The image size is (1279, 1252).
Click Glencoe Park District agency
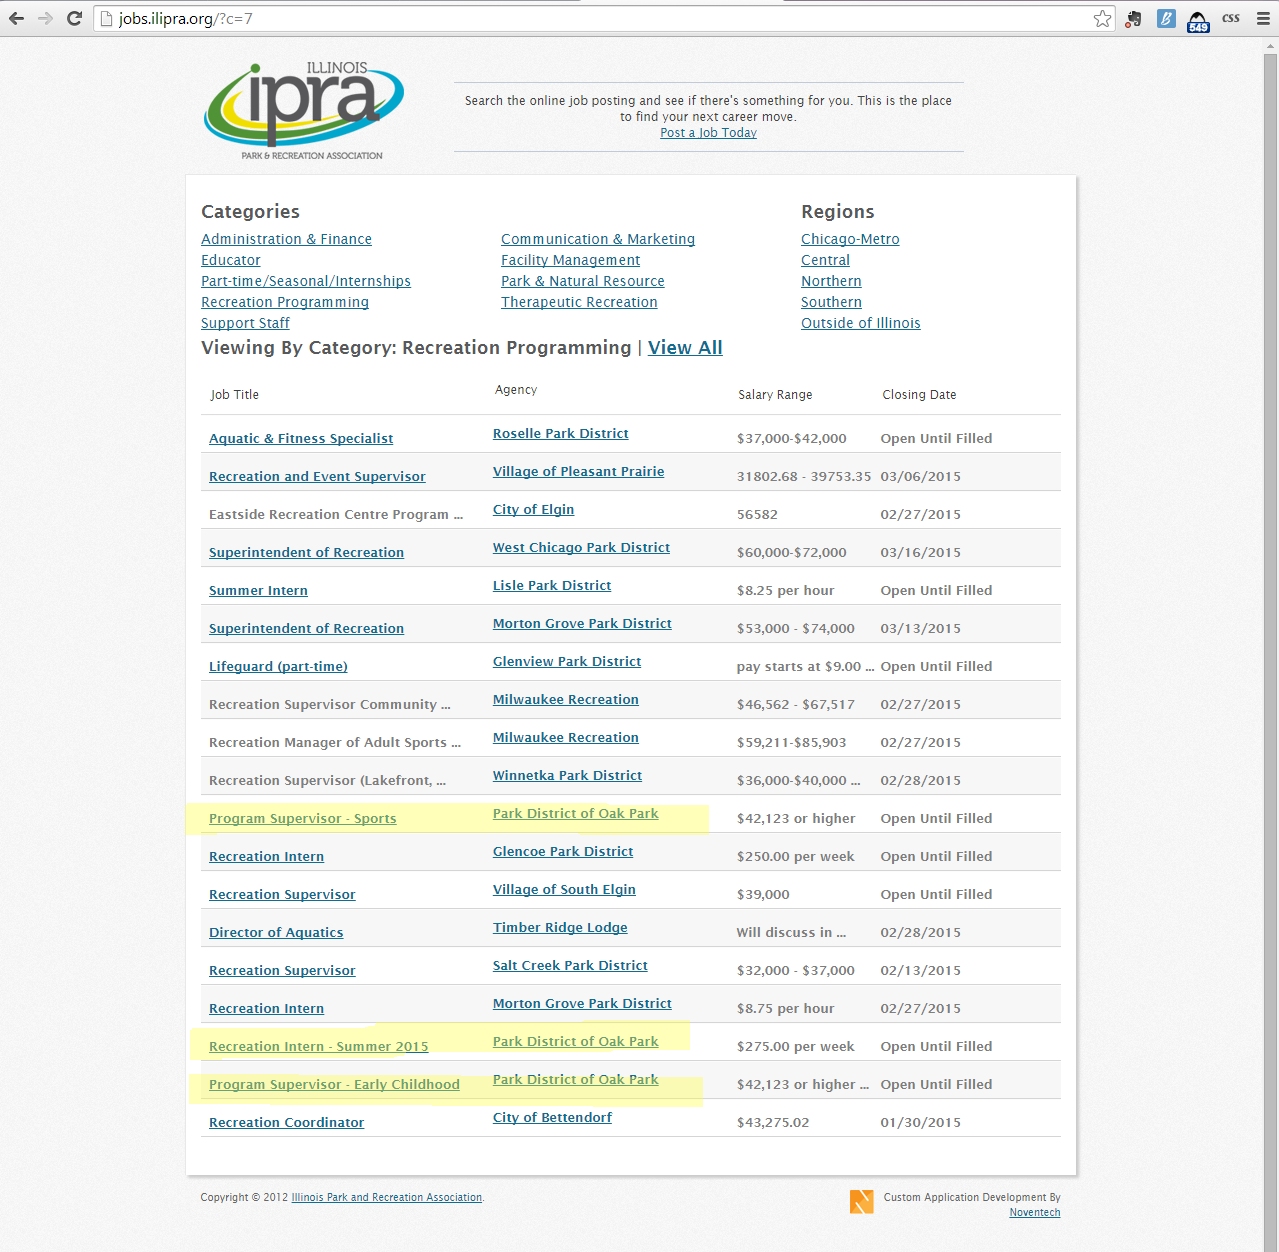pyautogui.click(x=563, y=851)
